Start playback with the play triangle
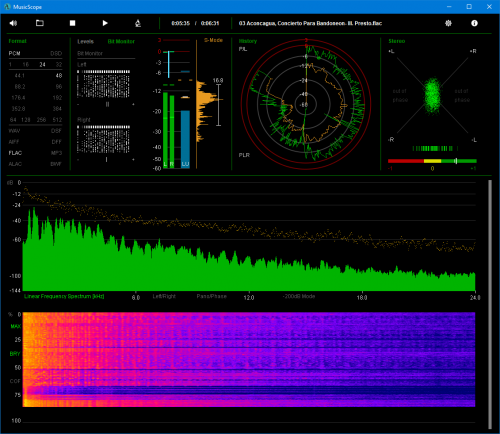The width and height of the screenshot is (500, 434). 105,23
